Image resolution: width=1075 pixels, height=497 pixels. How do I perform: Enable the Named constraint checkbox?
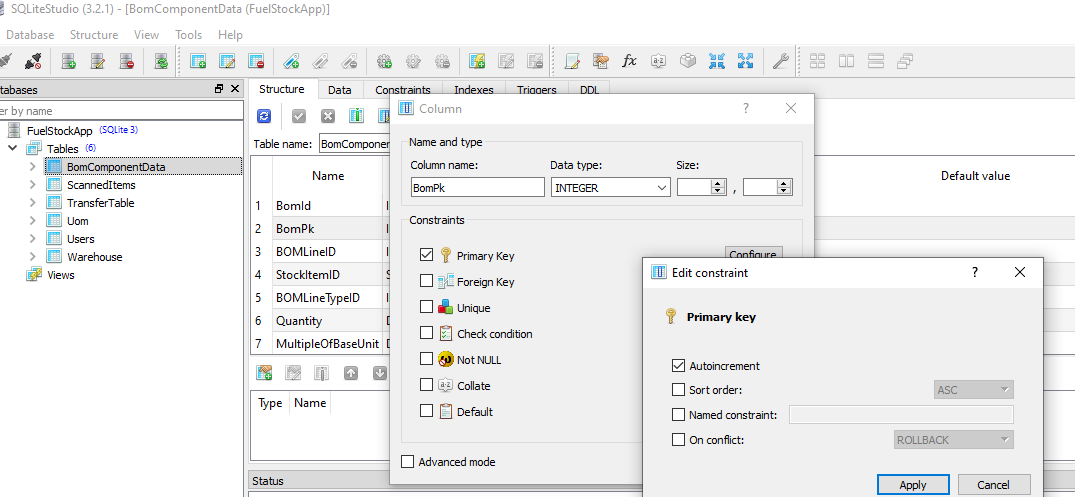pos(678,415)
